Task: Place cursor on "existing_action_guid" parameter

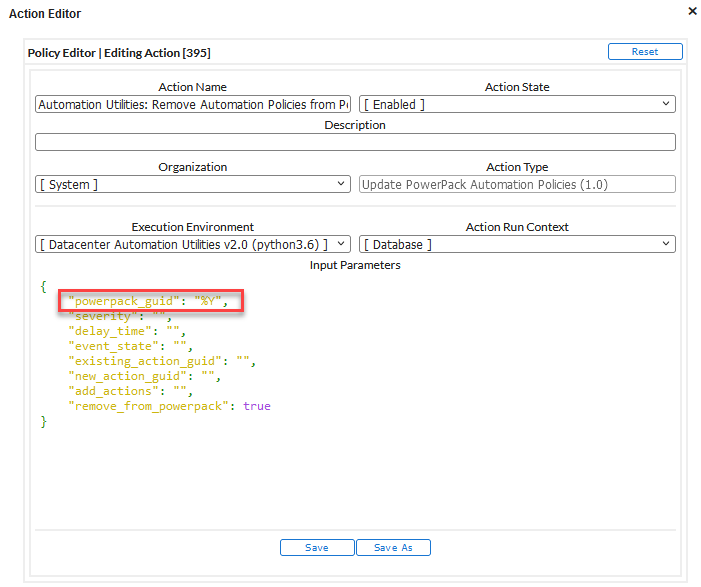Action: click(145, 361)
